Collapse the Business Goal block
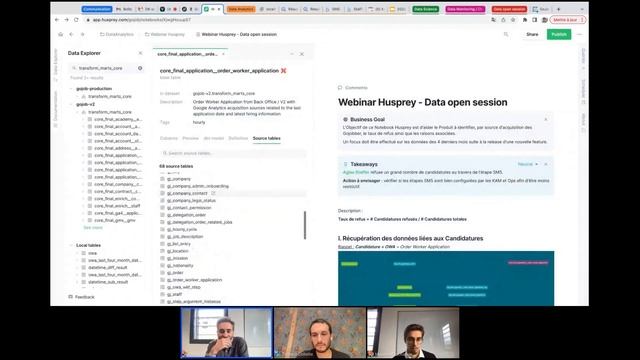Viewport: 640px width, 360px height. coord(546,120)
